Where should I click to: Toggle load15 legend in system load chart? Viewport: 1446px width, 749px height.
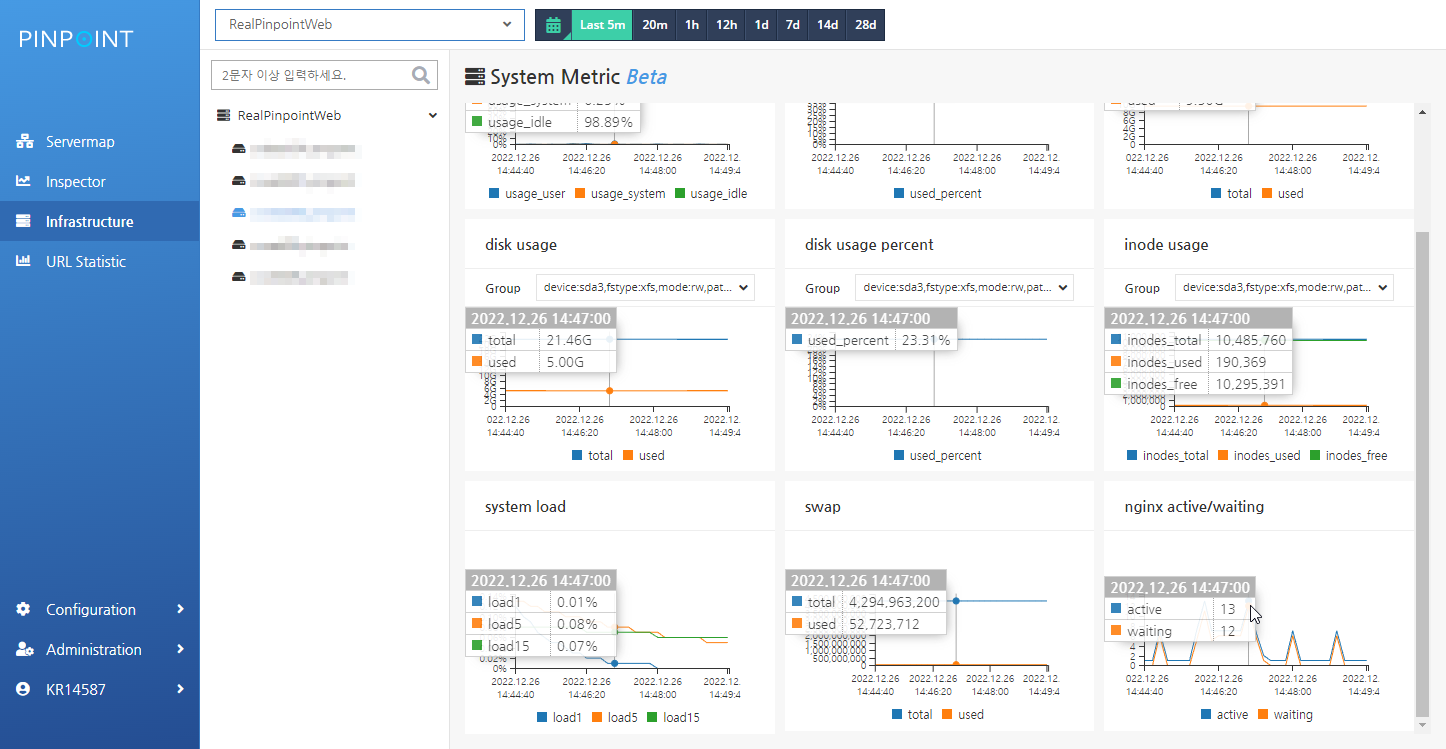click(x=674, y=717)
